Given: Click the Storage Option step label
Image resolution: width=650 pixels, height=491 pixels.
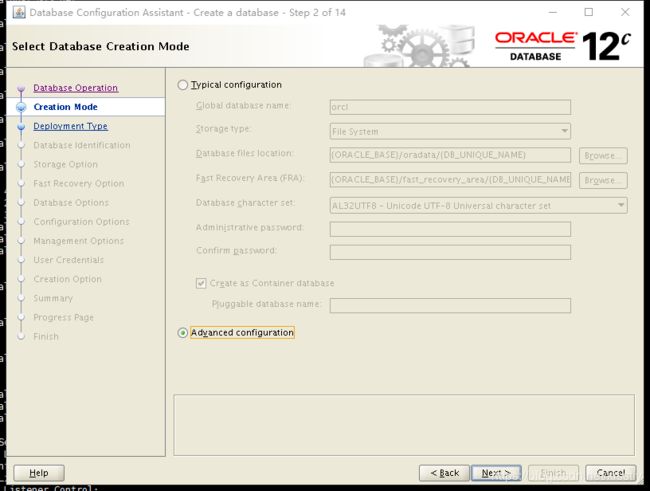Looking at the screenshot, I should (x=65, y=164).
